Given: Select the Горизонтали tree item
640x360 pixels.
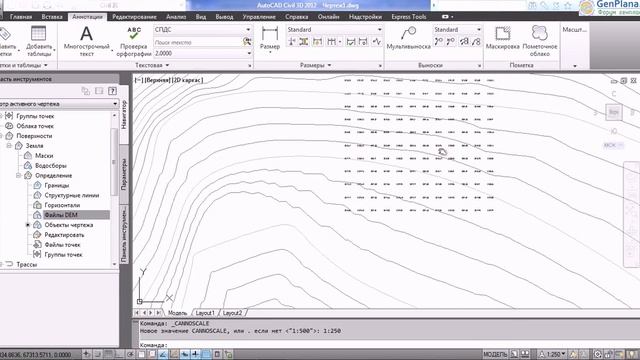Looking at the screenshot, I should (62, 205).
